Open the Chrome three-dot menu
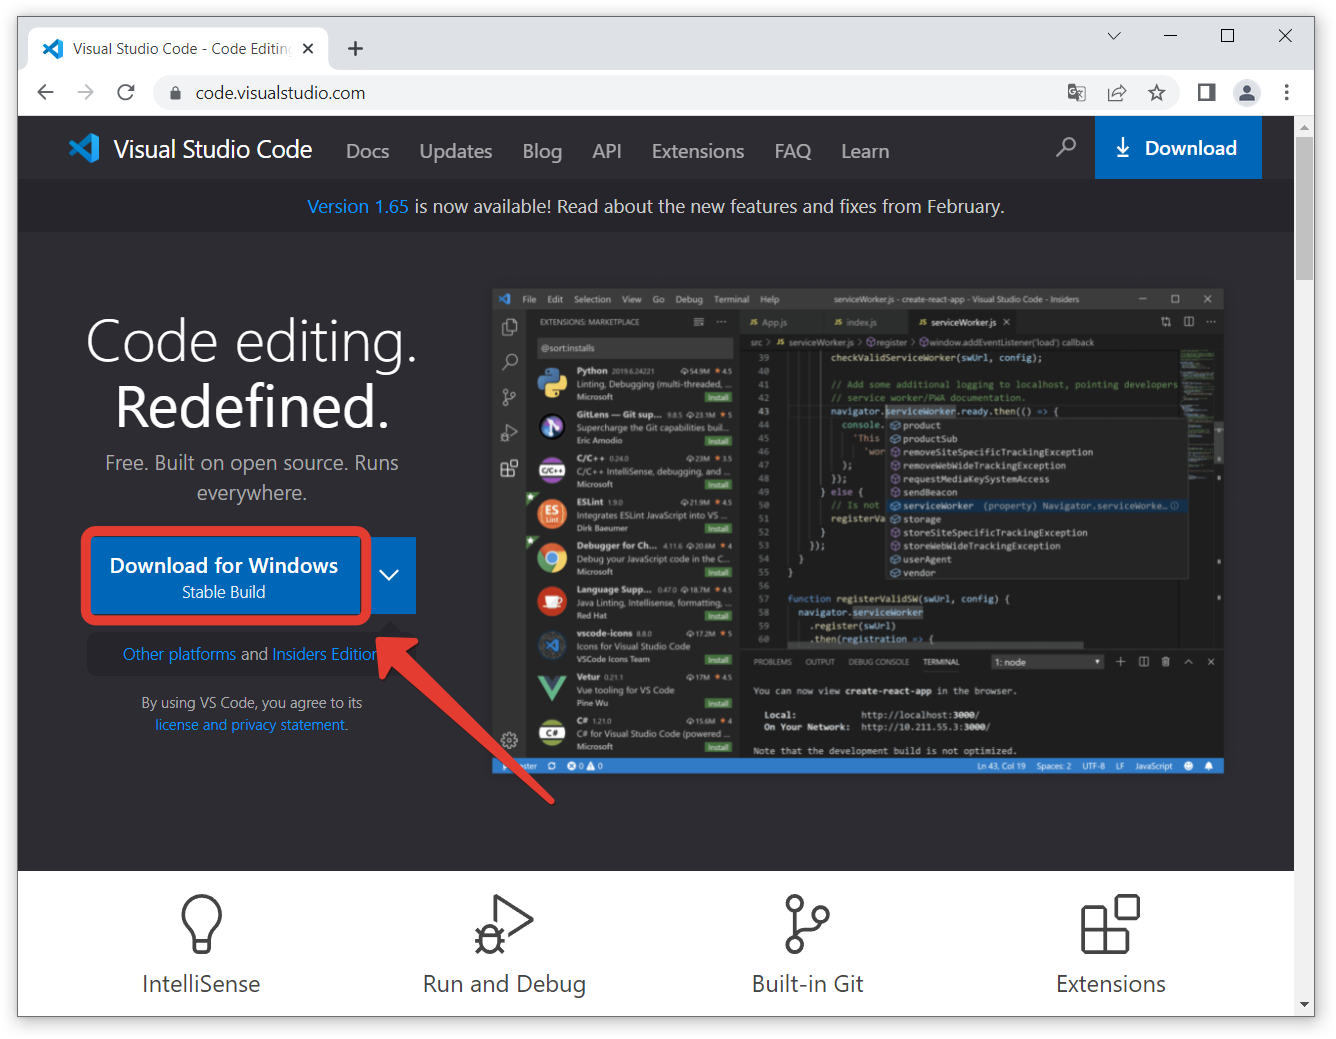The width and height of the screenshot is (1336, 1039). click(x=1286, y=93)
